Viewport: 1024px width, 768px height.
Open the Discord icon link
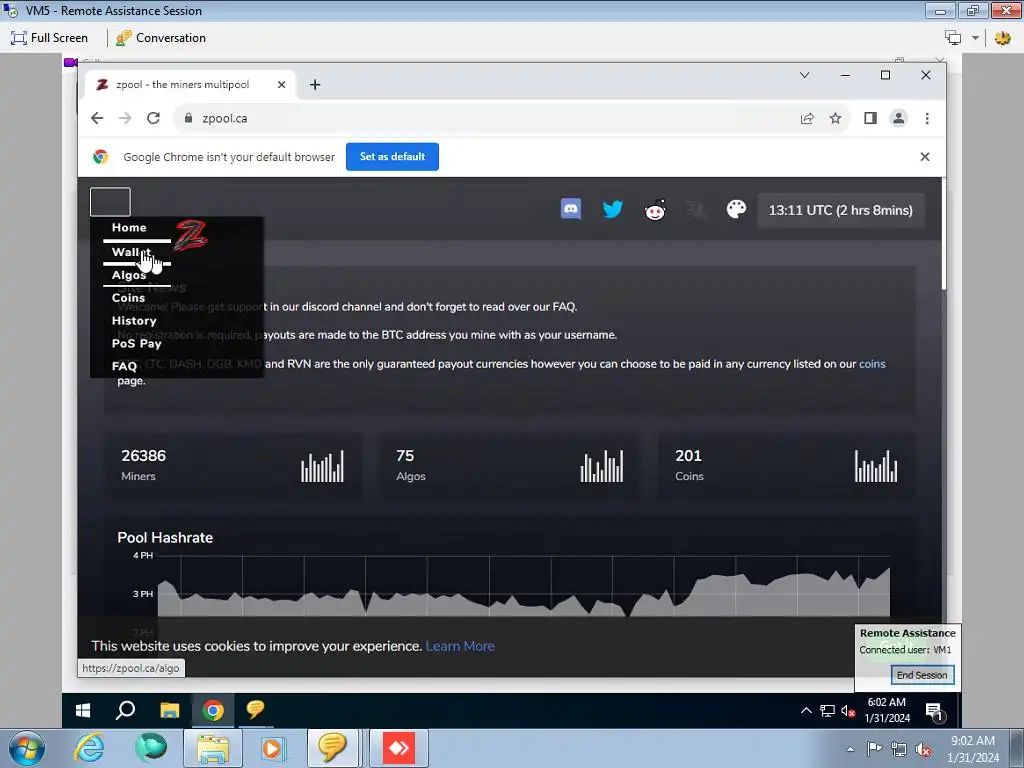571,210
